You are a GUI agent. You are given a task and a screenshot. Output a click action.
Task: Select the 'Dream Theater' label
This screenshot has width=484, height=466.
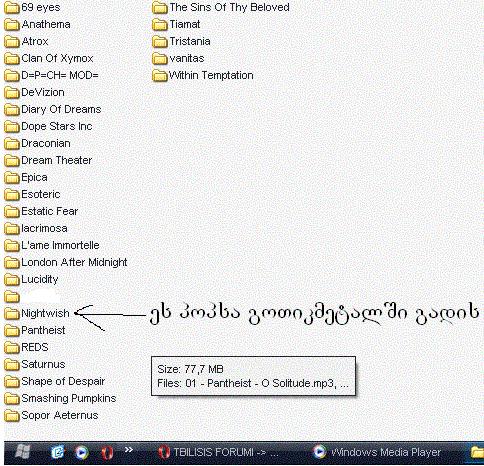coord(56,160)
